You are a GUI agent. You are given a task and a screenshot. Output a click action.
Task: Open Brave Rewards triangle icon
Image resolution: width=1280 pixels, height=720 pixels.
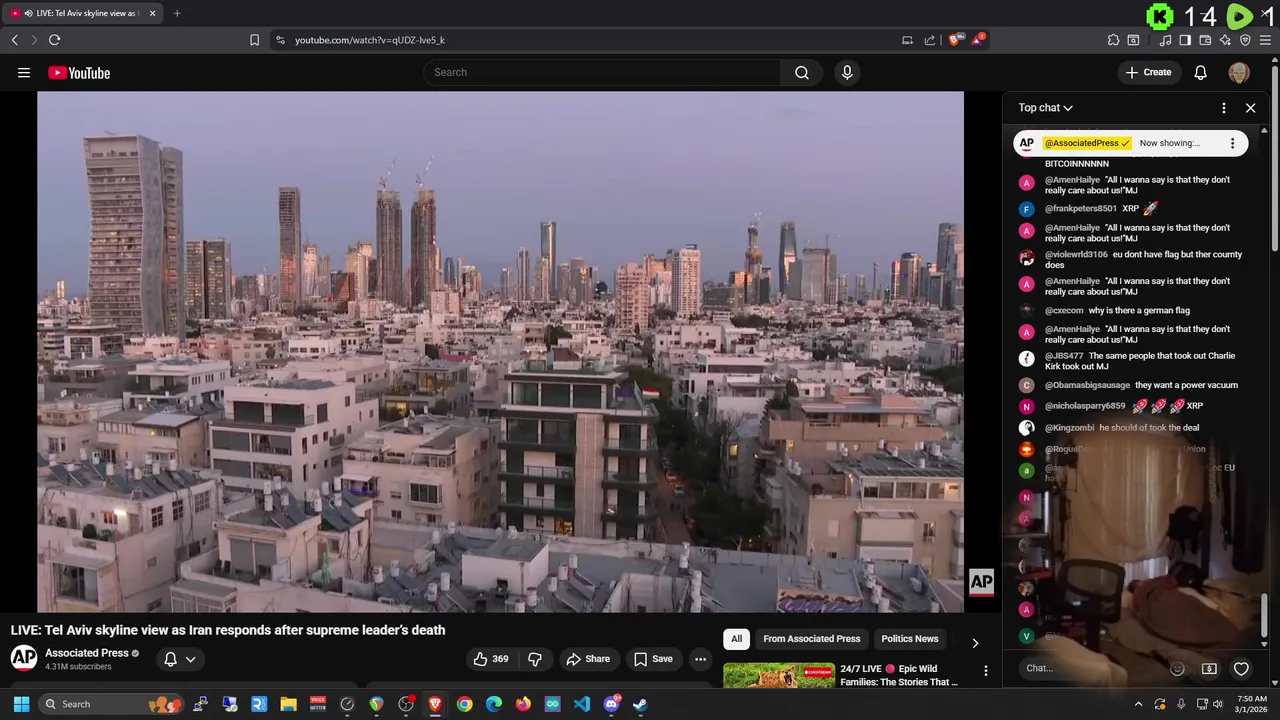979,40
